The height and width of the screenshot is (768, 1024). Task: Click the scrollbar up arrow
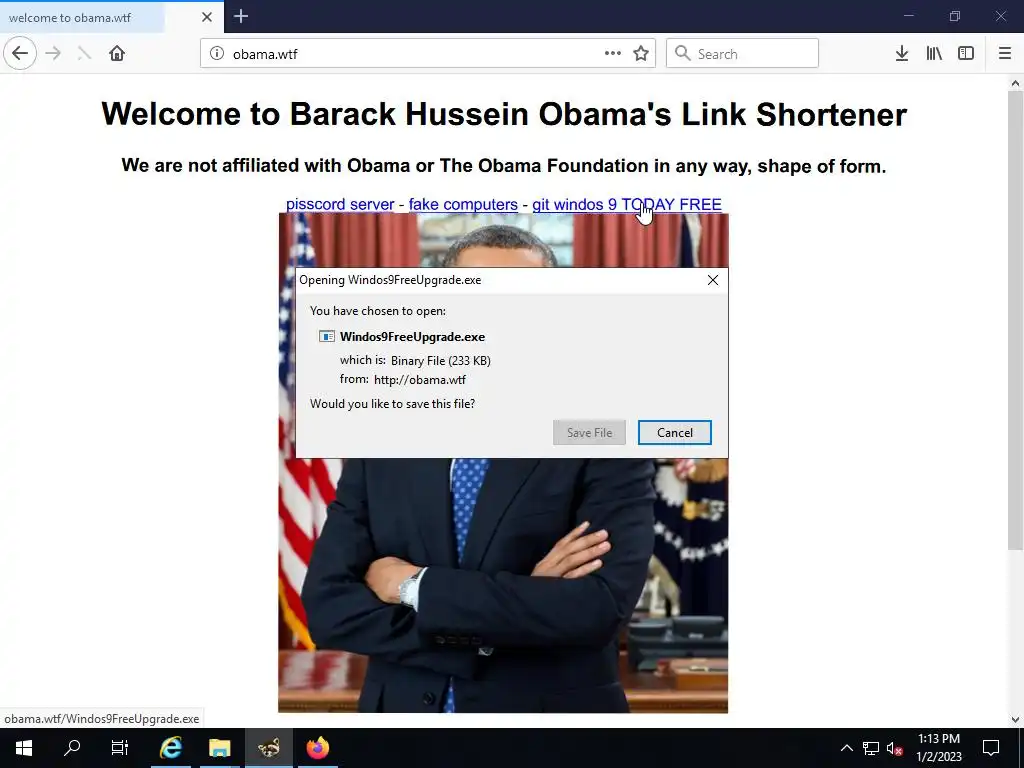point(1015,83)
